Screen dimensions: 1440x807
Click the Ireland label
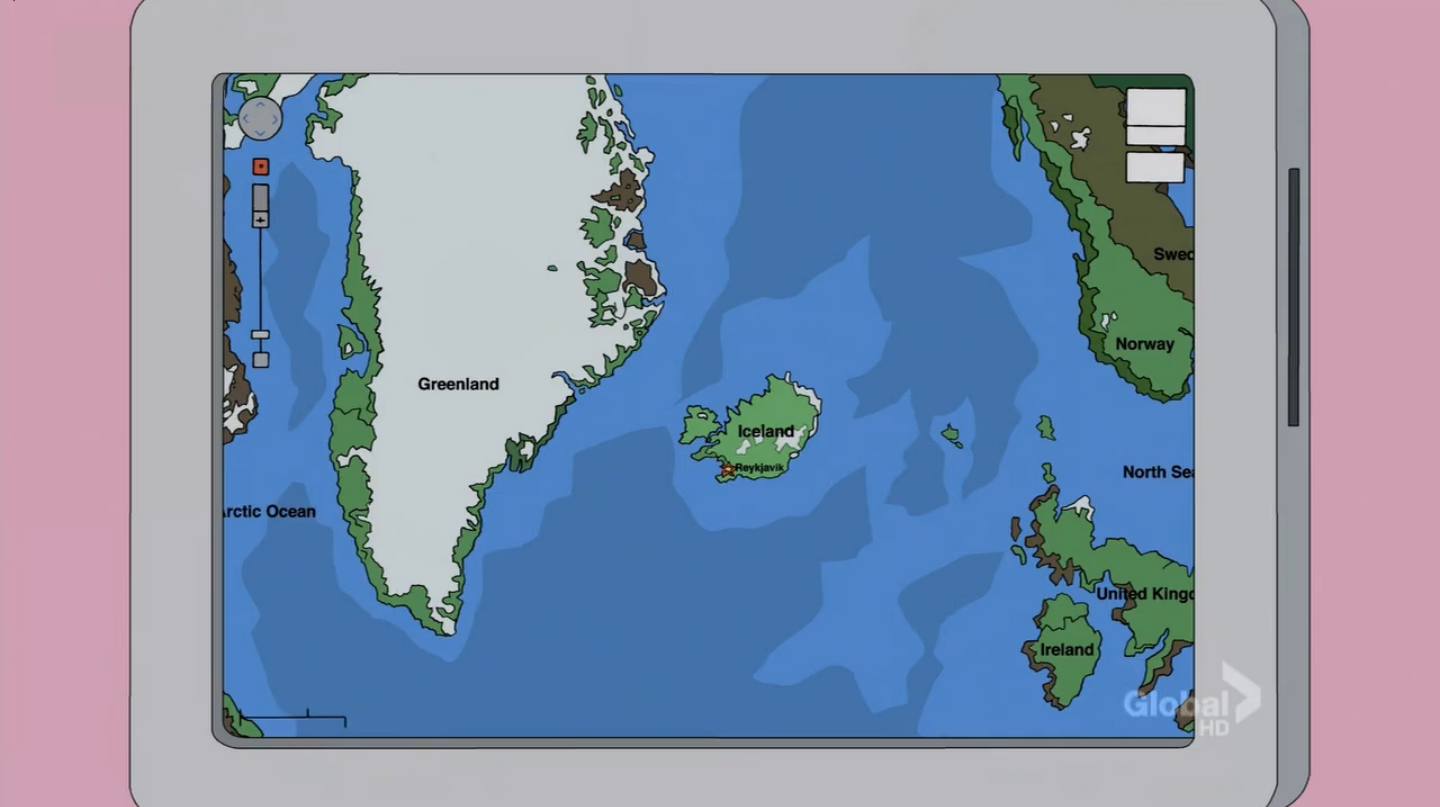click(x=1067, y=650)
